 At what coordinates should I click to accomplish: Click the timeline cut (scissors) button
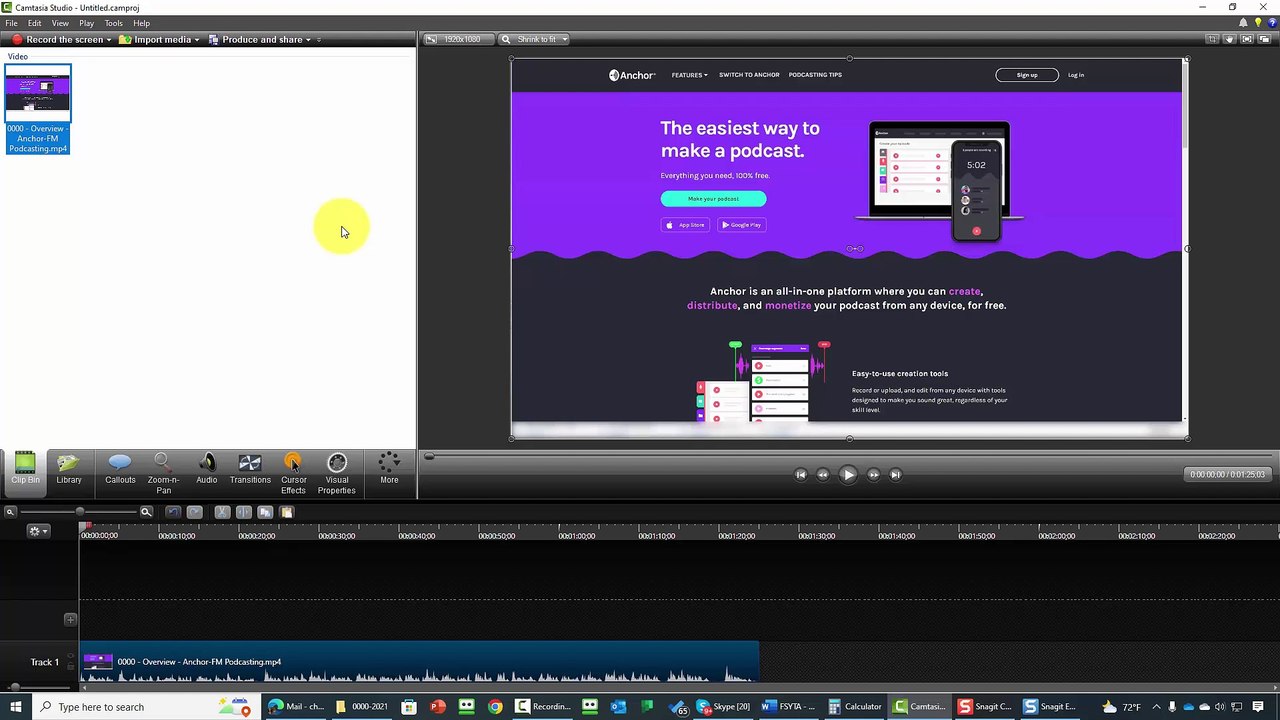click(222, 512)
